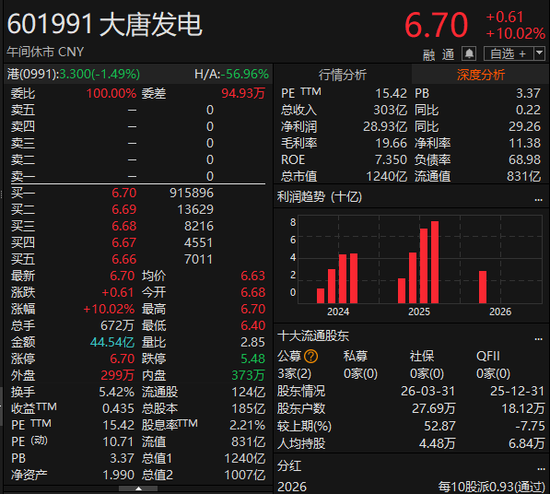The width and height of the screenshot is (550, 494).
Task: Click the dividend entry 每10股派0.93(通过)
Action: click(492, 487)
